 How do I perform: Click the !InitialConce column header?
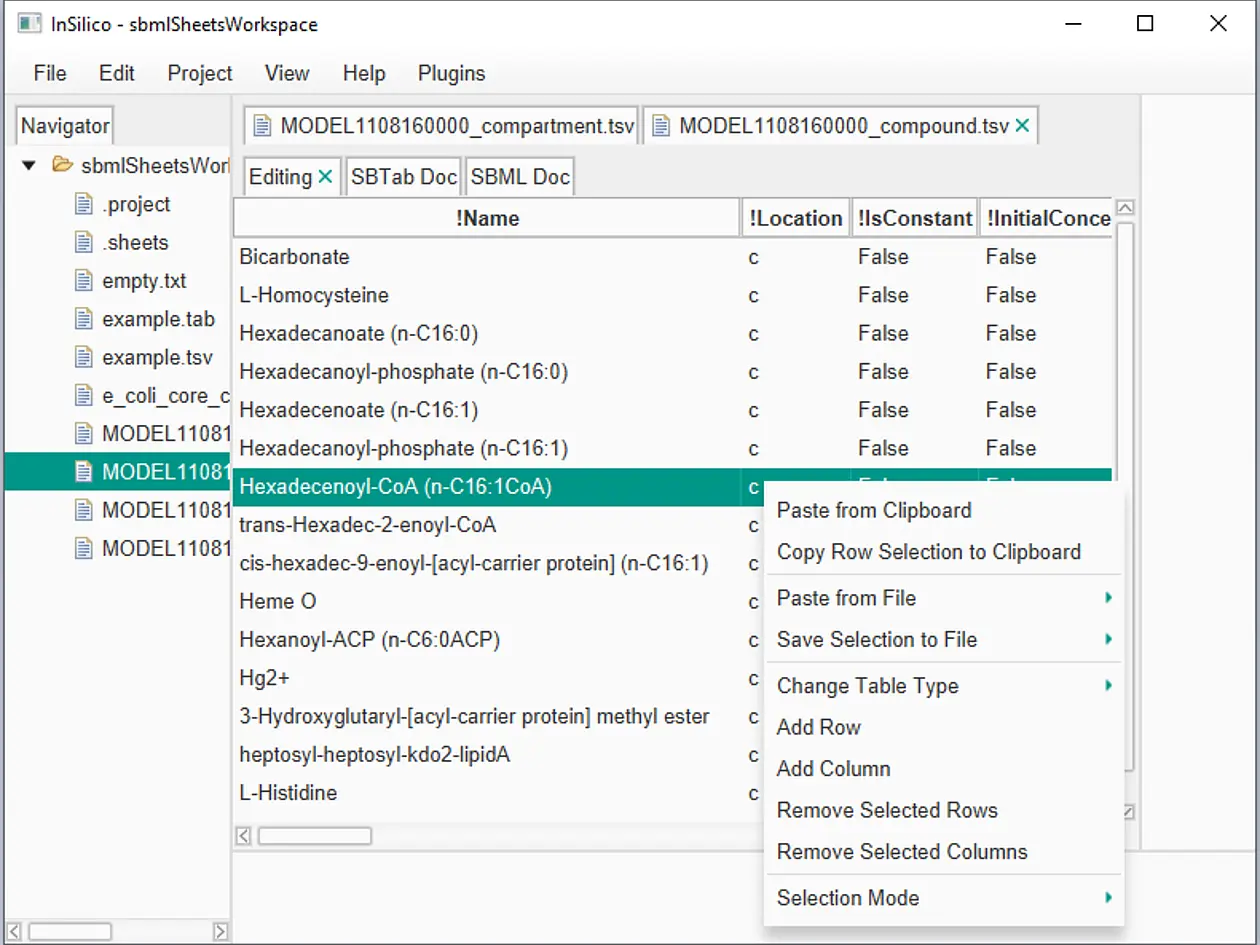tap(1046, 218)
